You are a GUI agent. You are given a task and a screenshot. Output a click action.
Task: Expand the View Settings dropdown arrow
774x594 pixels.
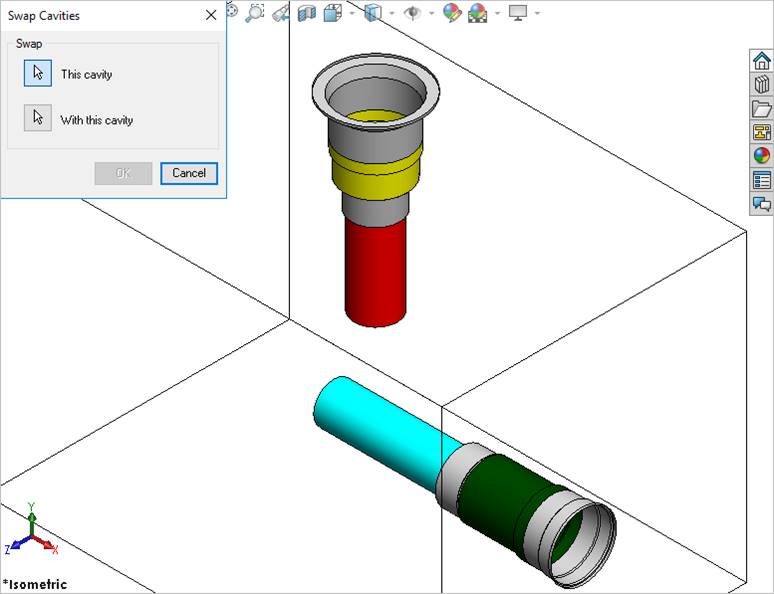pos(537,13)
